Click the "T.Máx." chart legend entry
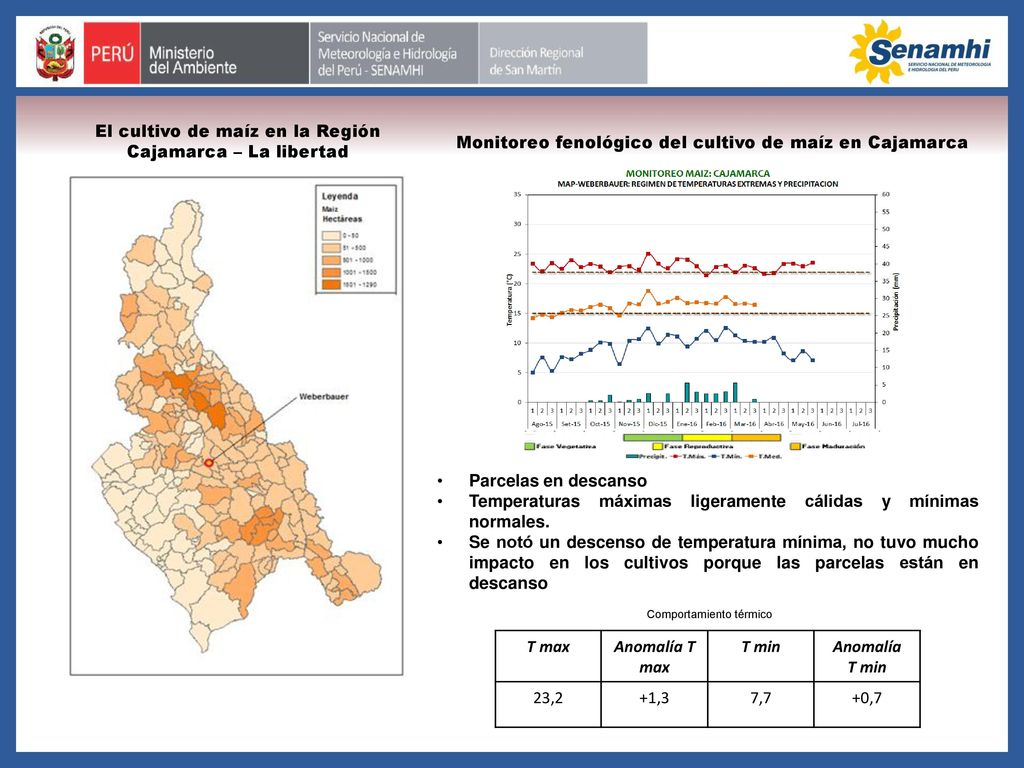Viewport: 1024px width, 768px height. (687, 456)
